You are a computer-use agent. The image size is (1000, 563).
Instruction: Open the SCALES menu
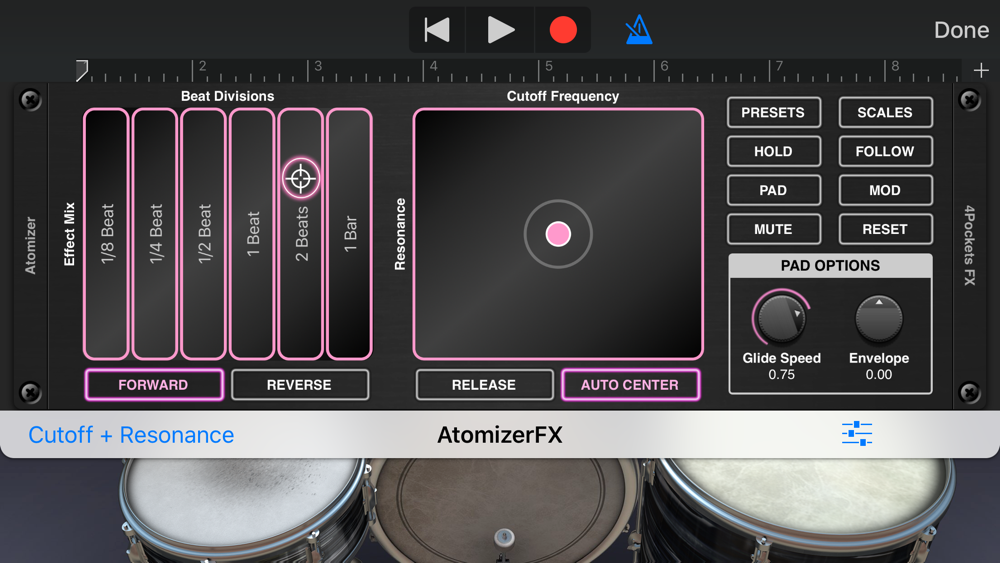(885, 113)
